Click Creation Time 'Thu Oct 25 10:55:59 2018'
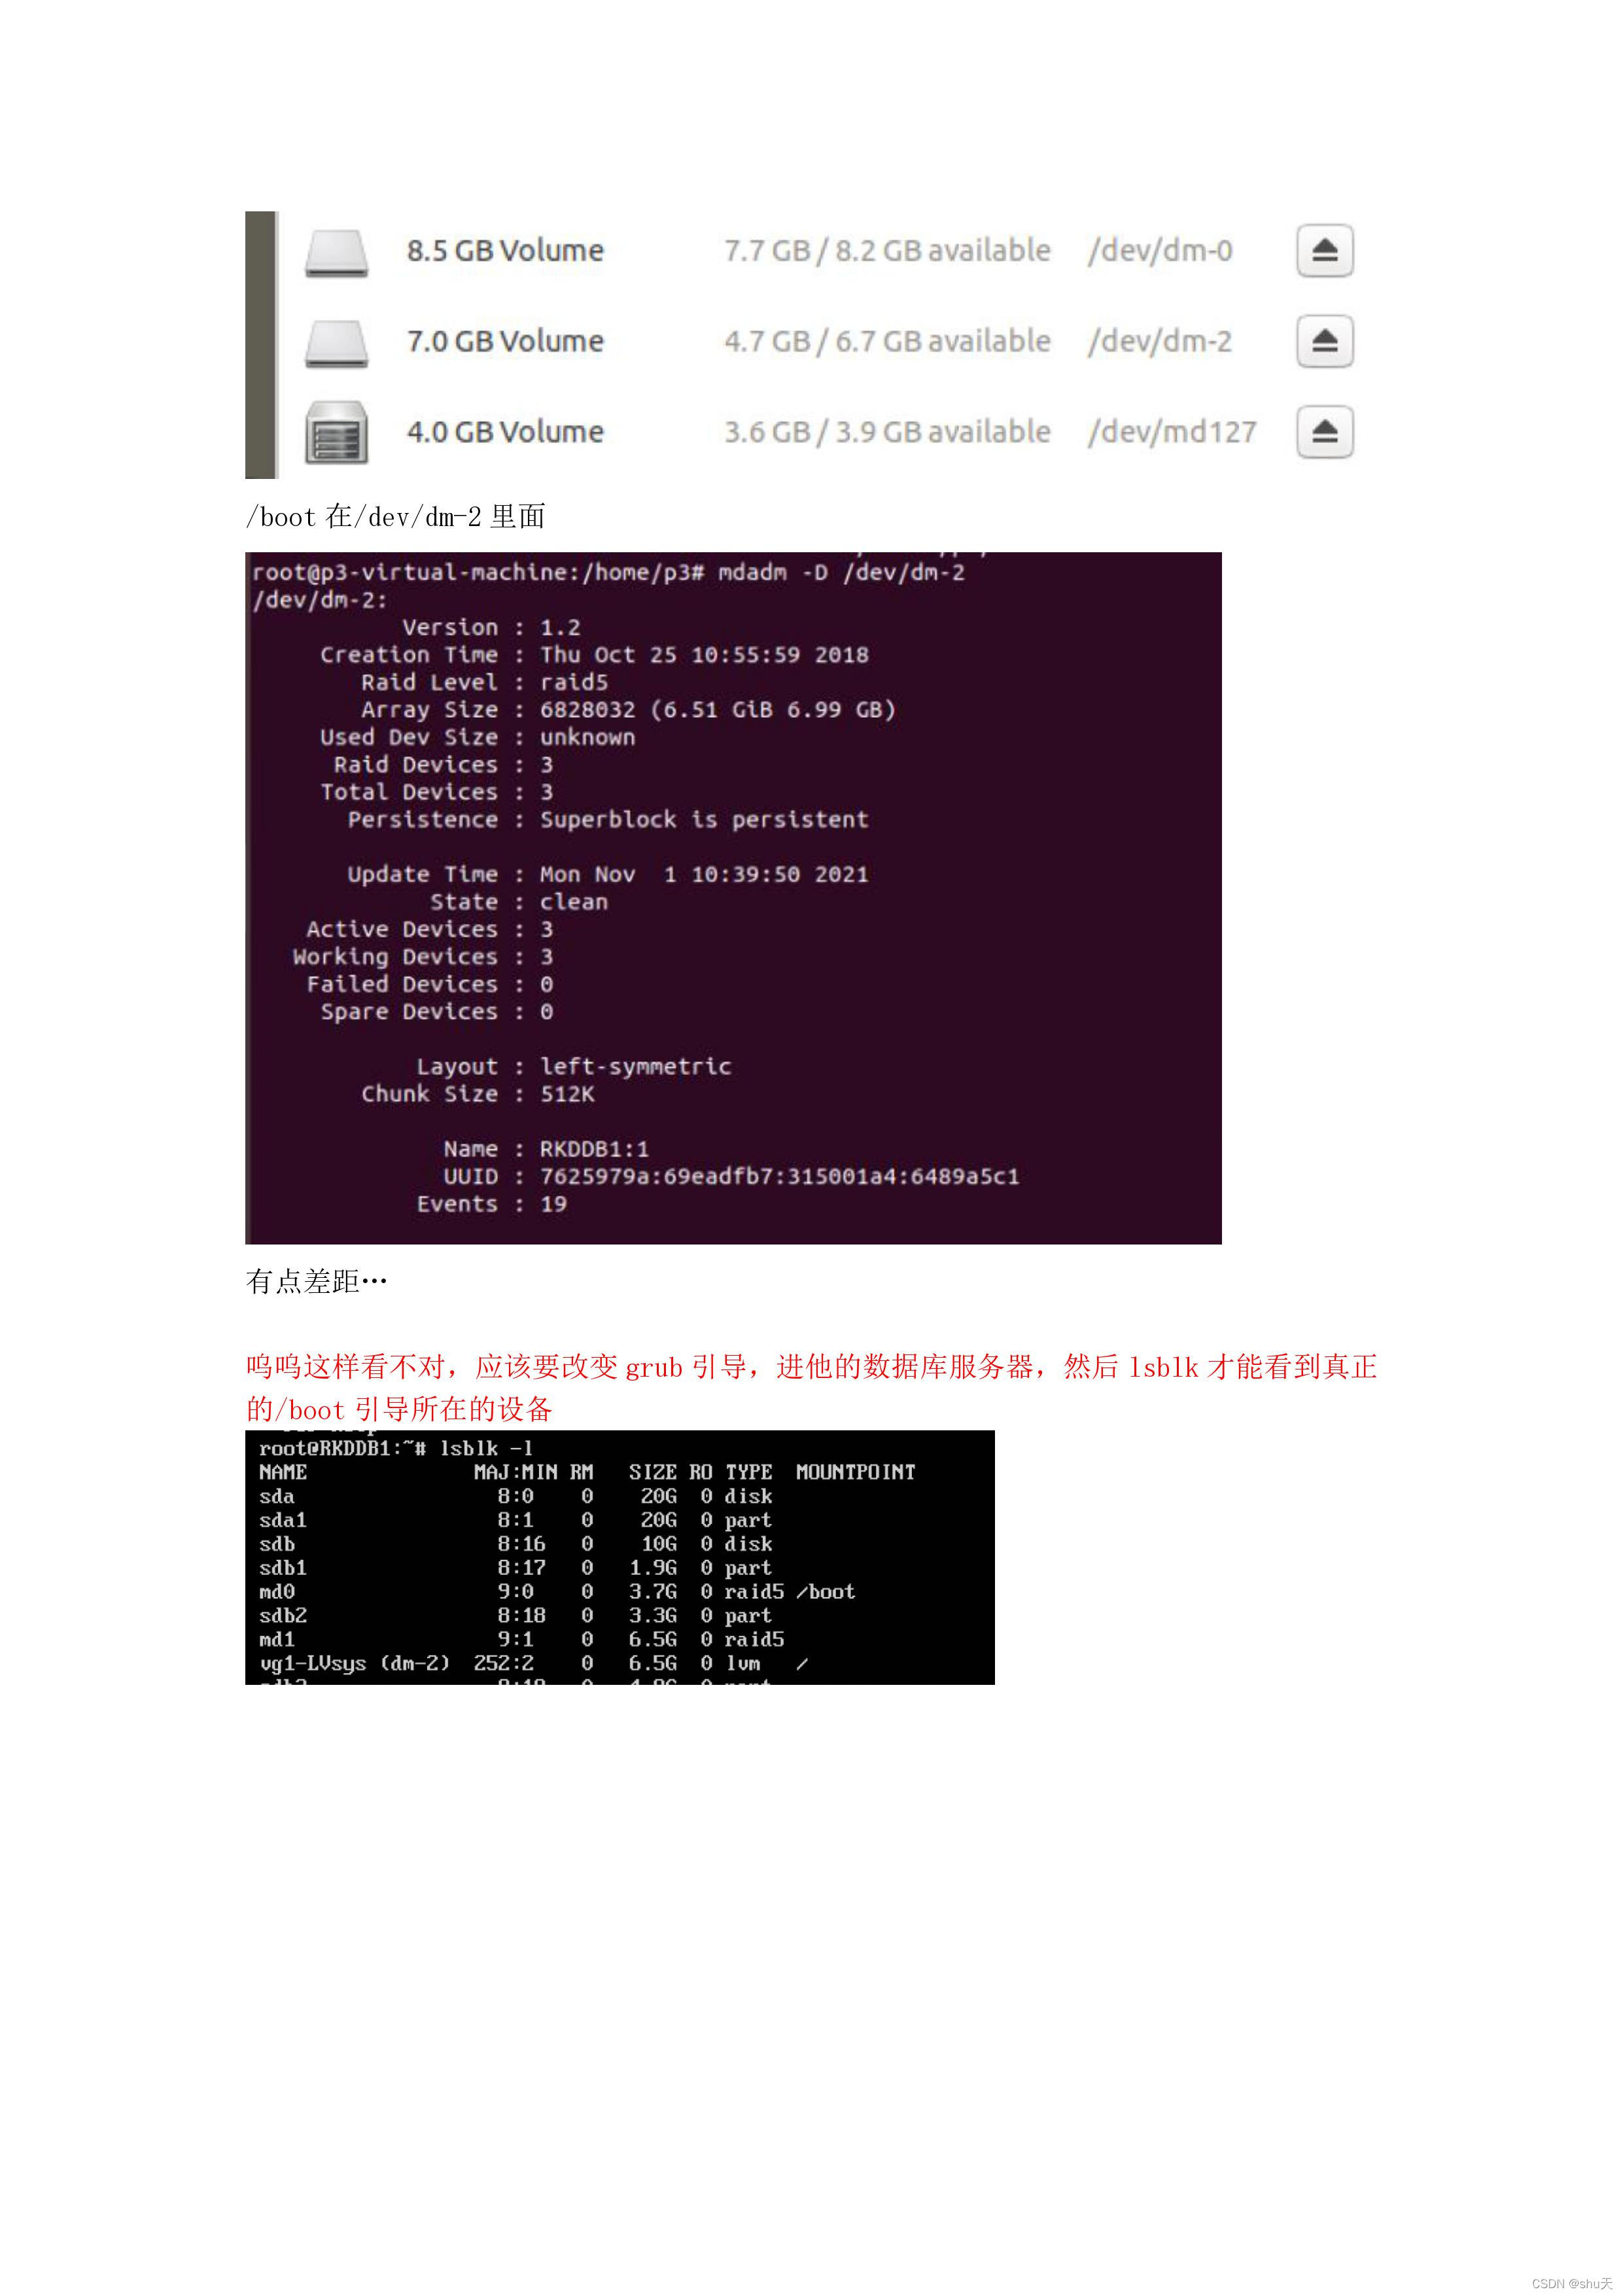Viewport: 1623px width, 2296px height. 704,655
